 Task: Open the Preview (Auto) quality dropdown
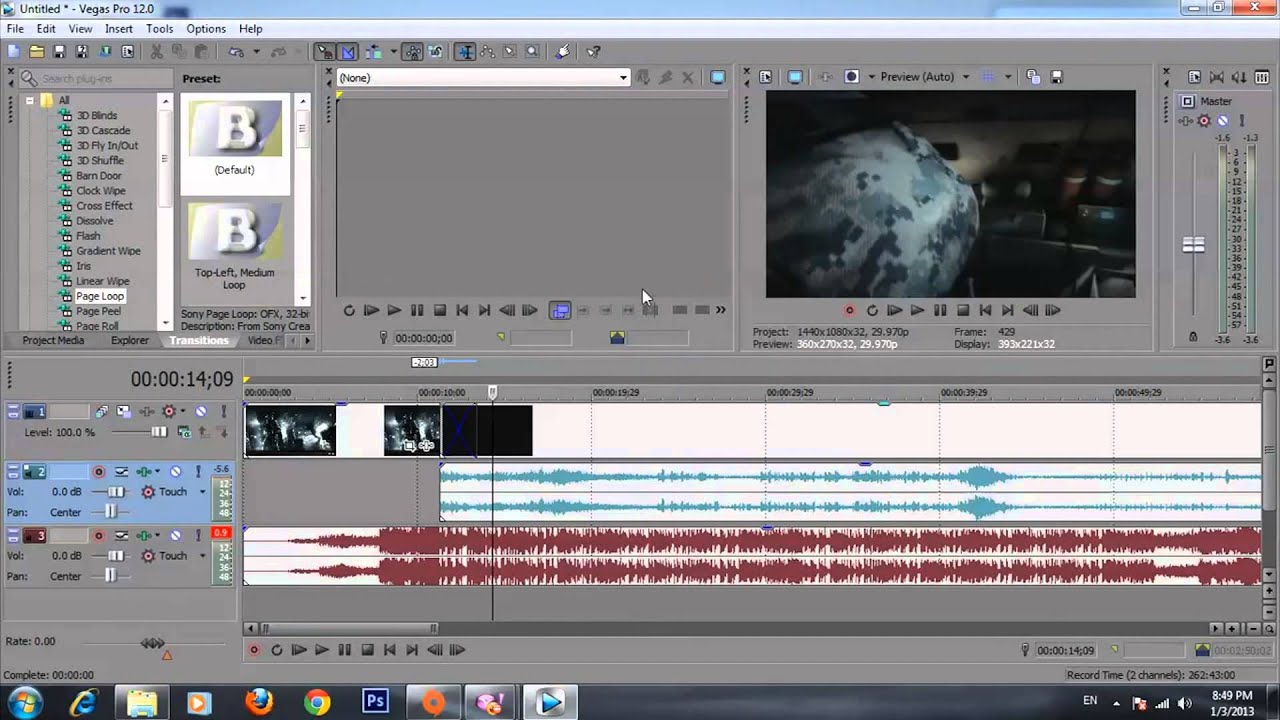click(x=965, y=77)
